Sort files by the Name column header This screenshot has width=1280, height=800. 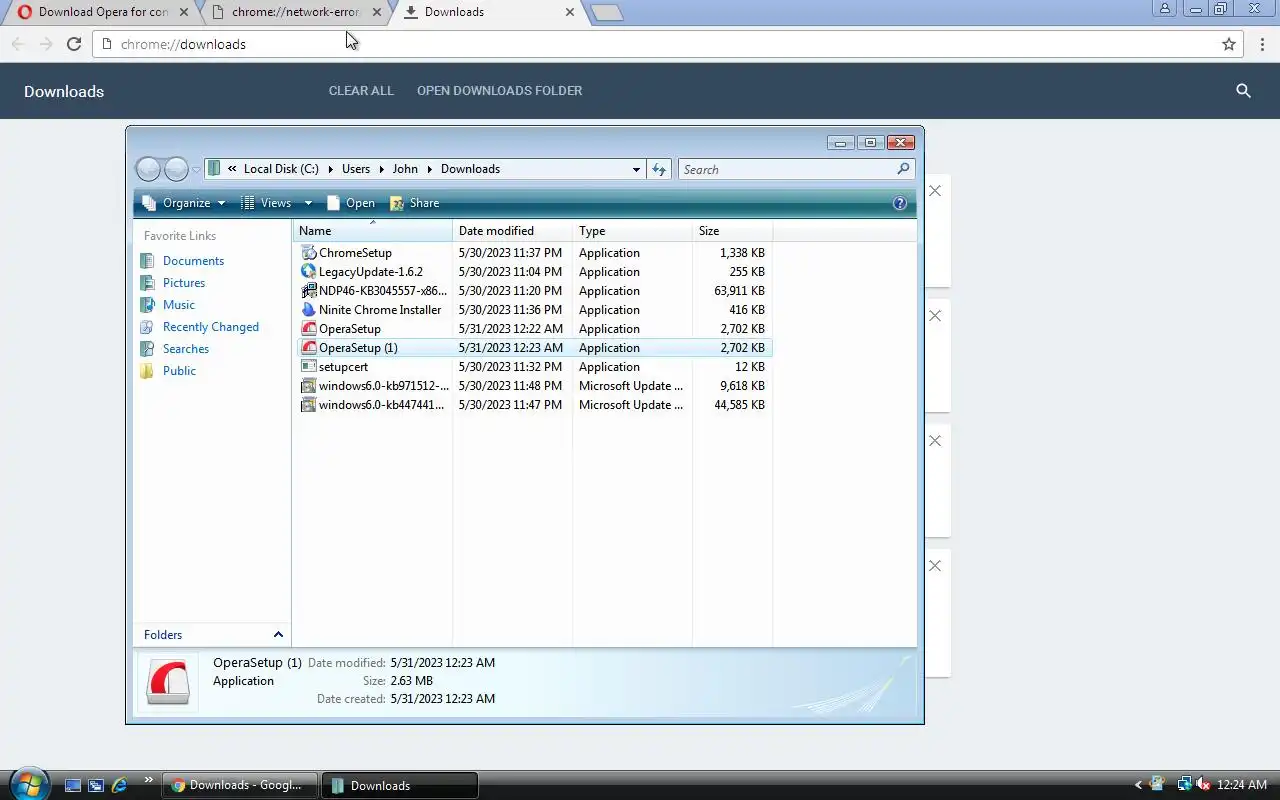click(373, 231)
